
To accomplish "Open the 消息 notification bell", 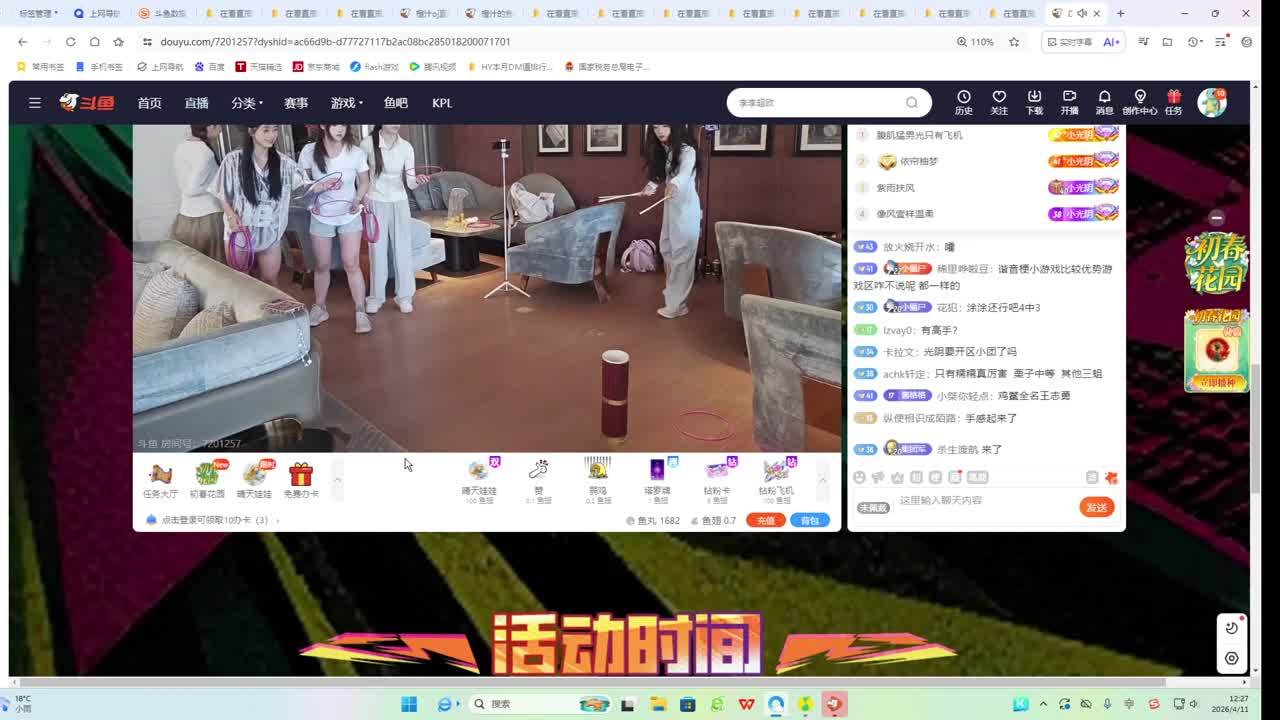I will click(1104, 102).
